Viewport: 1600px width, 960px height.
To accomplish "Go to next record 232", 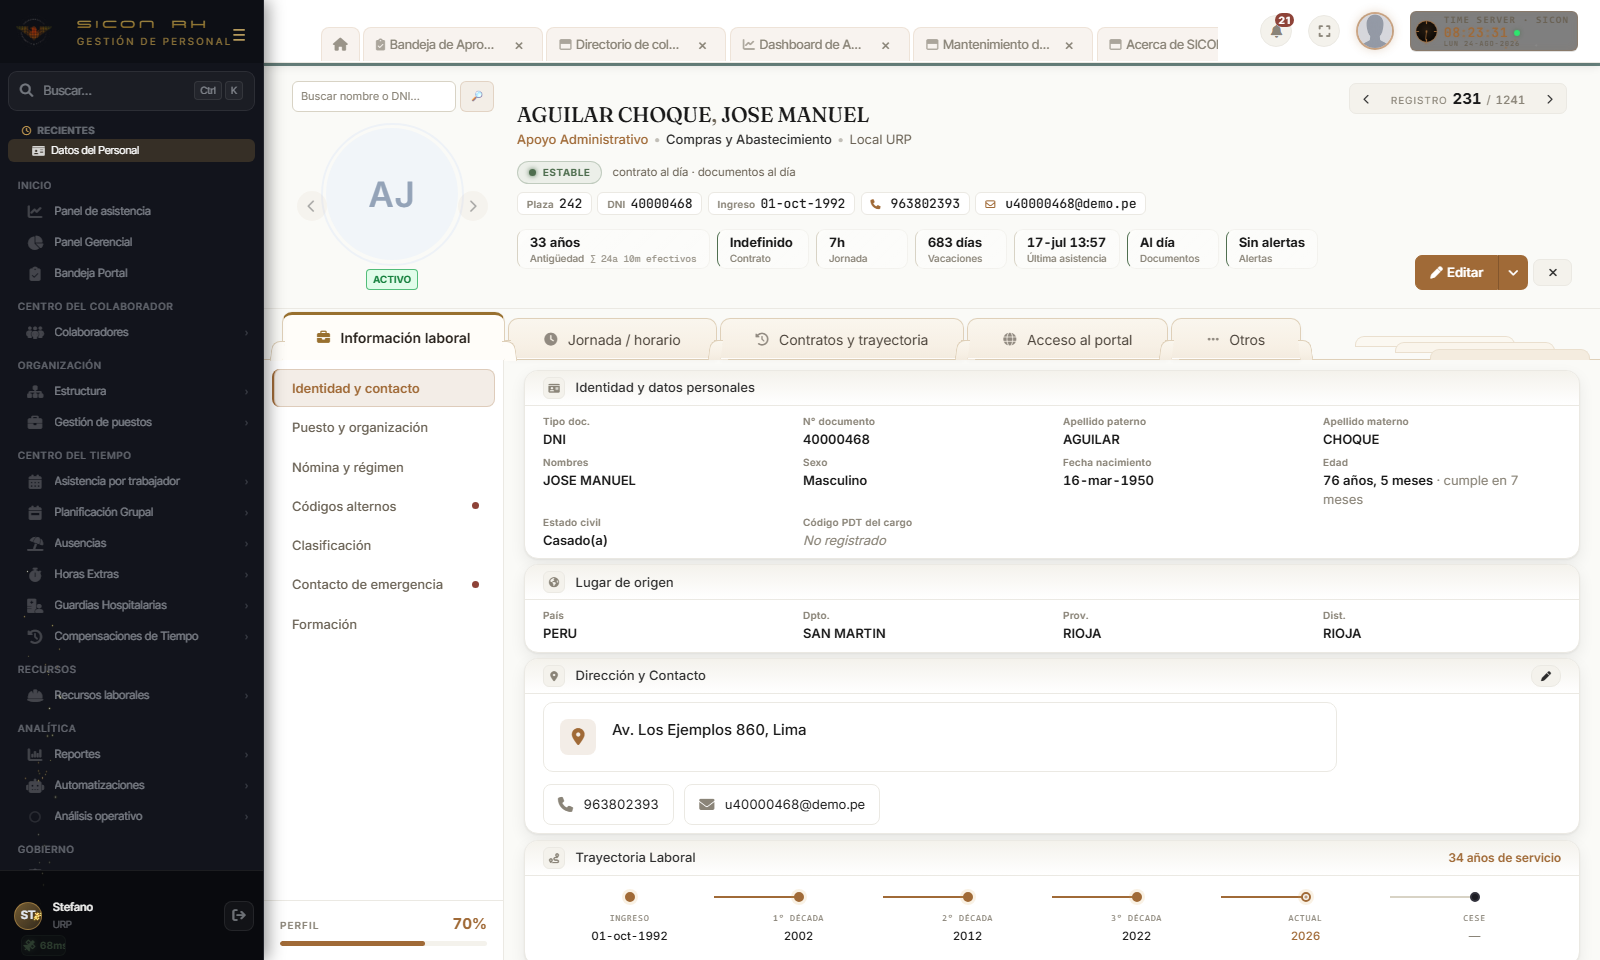I will 1550,99.
